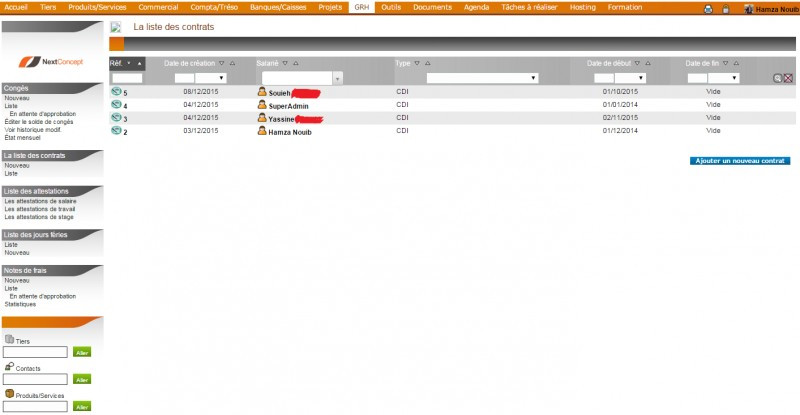Open Nouveau under Congés
800x415 pixels.
pyautogui.click(x=17, y=98)
